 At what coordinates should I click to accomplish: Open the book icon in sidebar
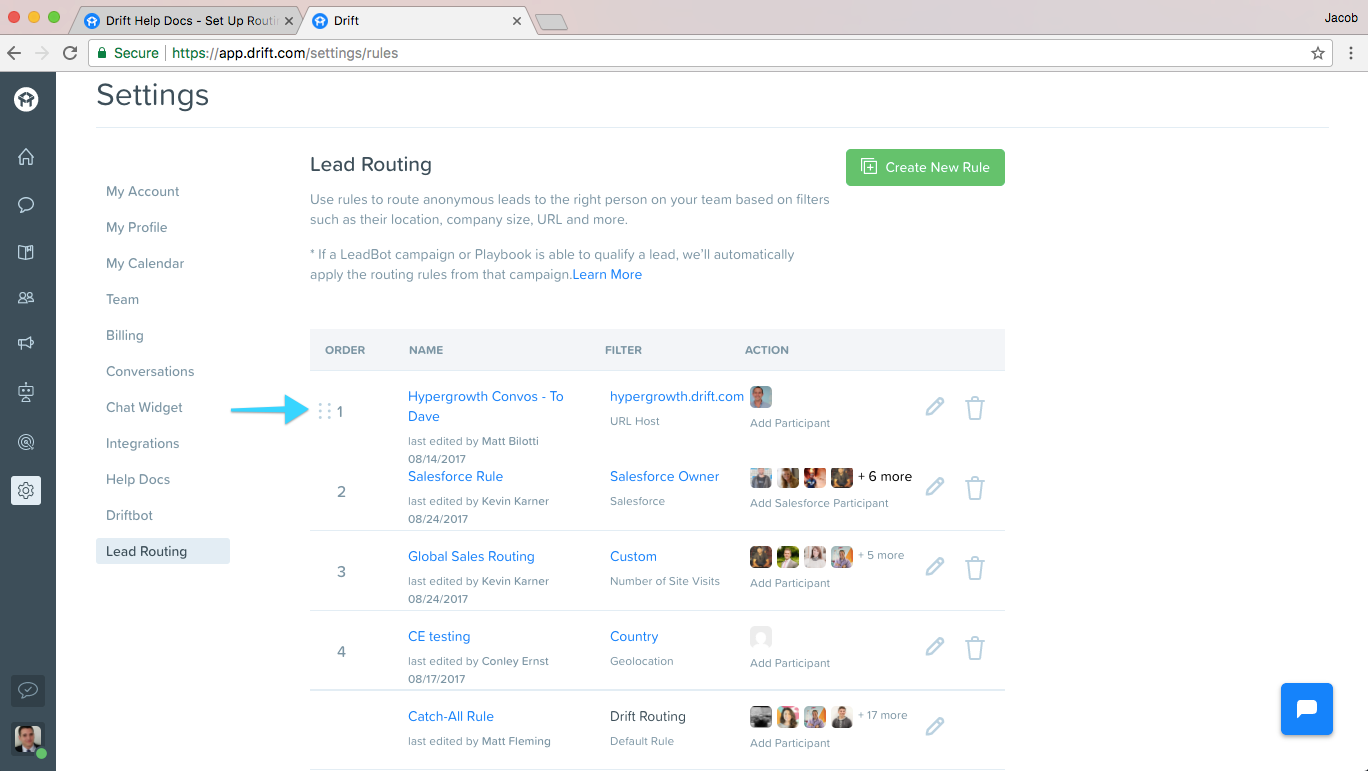point(26,252)
